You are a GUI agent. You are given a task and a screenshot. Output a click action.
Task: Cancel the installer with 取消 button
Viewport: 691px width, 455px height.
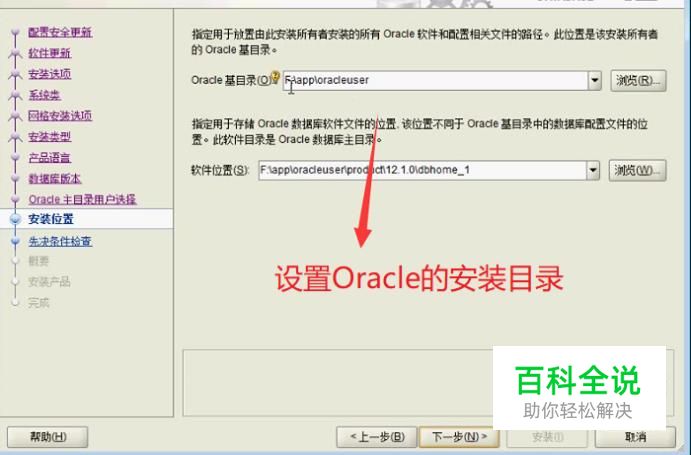(x=635, y=437)
